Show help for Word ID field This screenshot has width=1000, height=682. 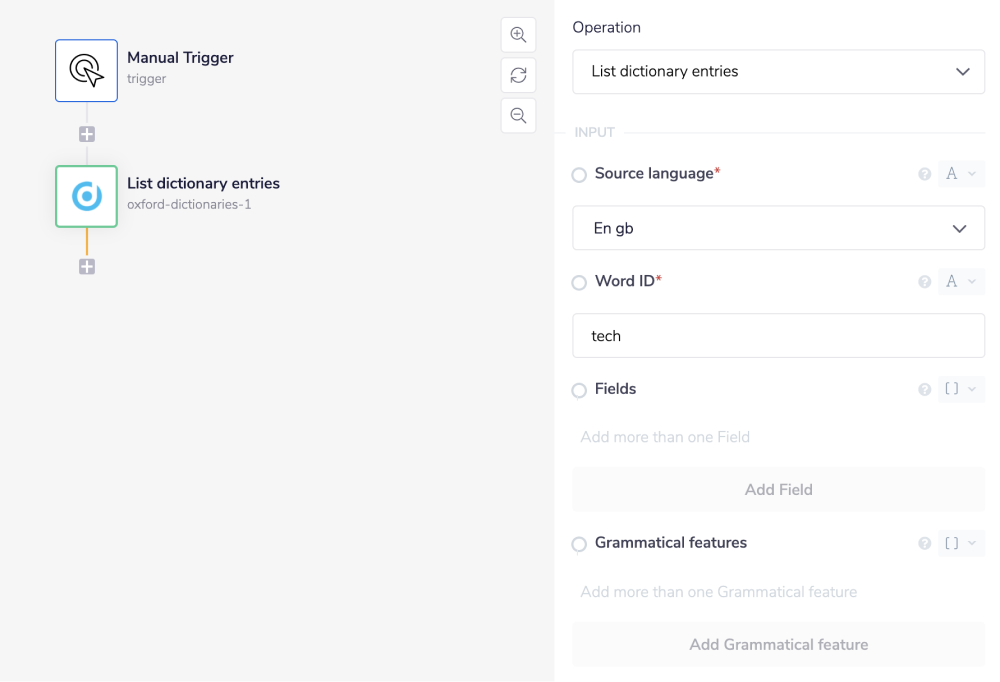(x=925, y=282)
